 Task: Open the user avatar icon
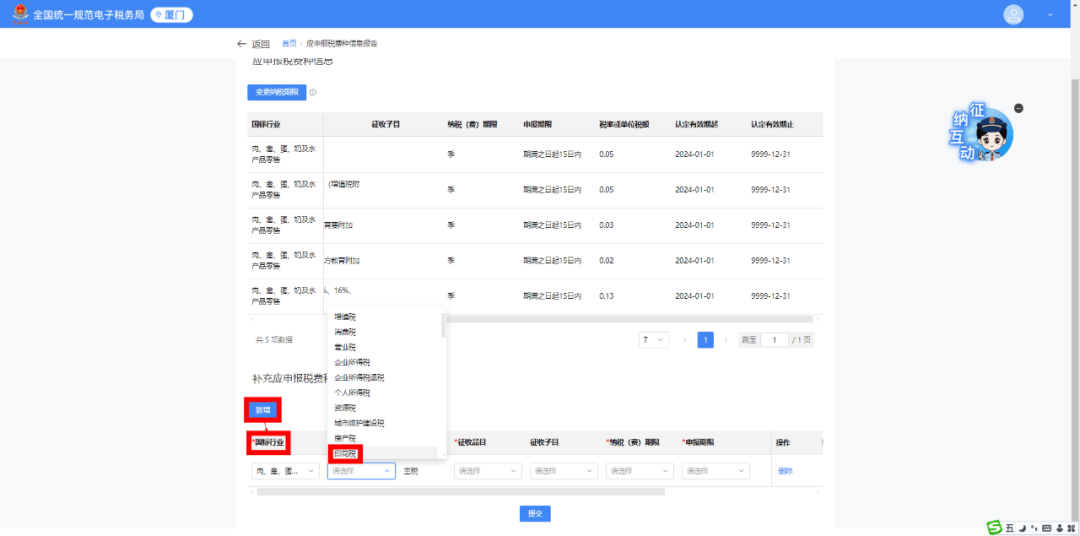(x=1014, y=15)
